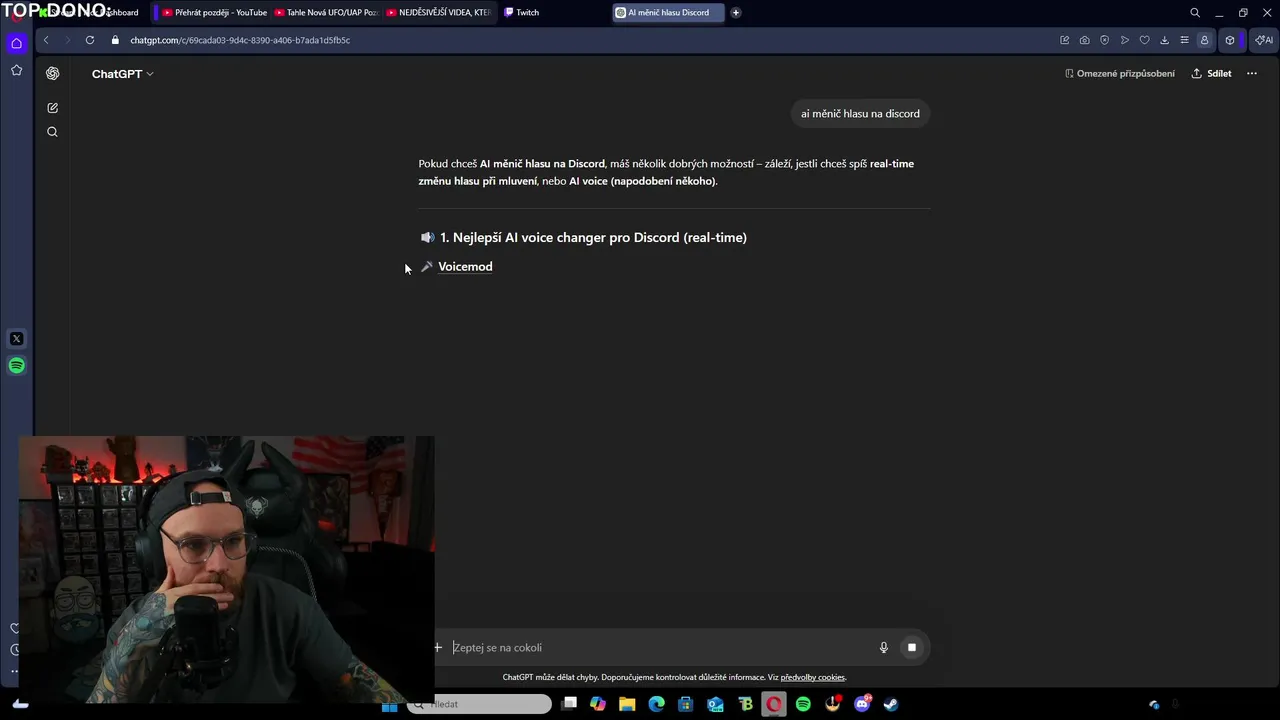Click the user message ai měnič hlasu na discord

[x=860, y=113]
